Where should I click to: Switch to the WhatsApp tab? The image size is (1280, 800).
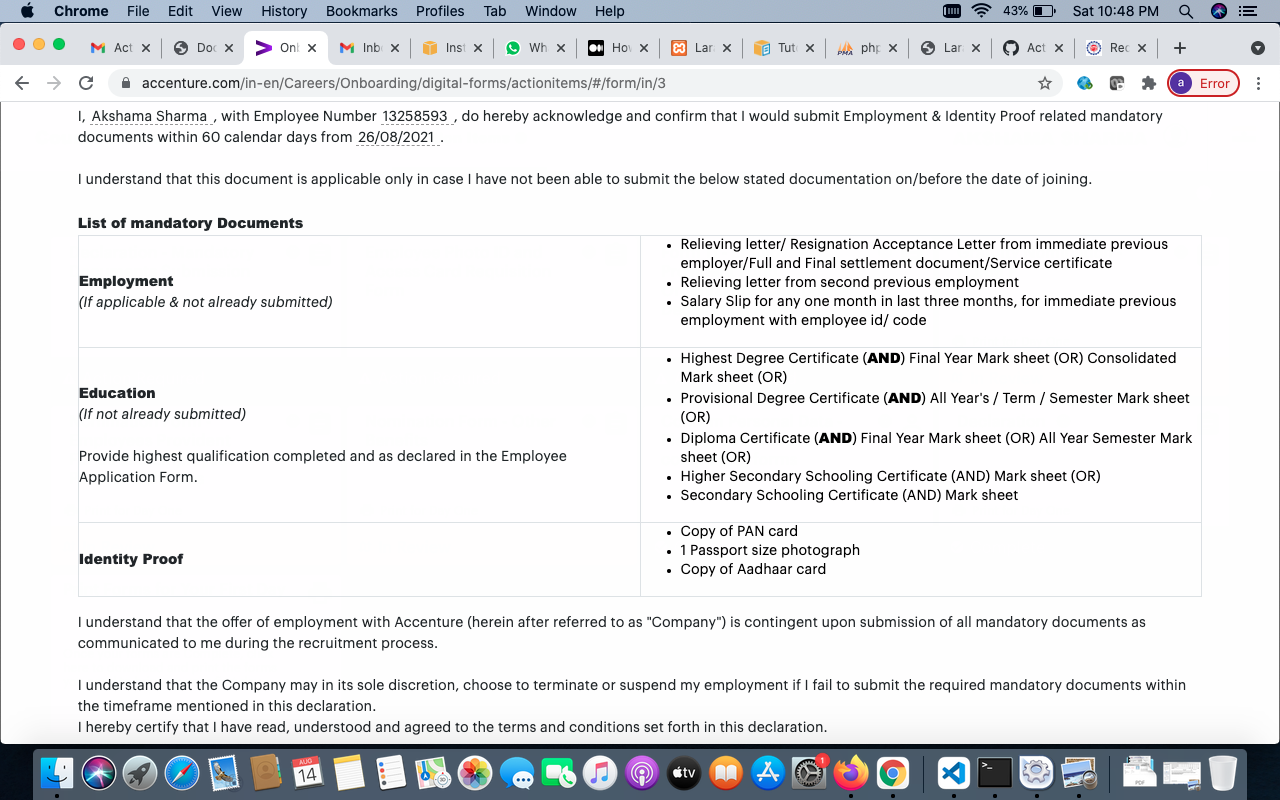pyautogui.click(x=535, y=48)
